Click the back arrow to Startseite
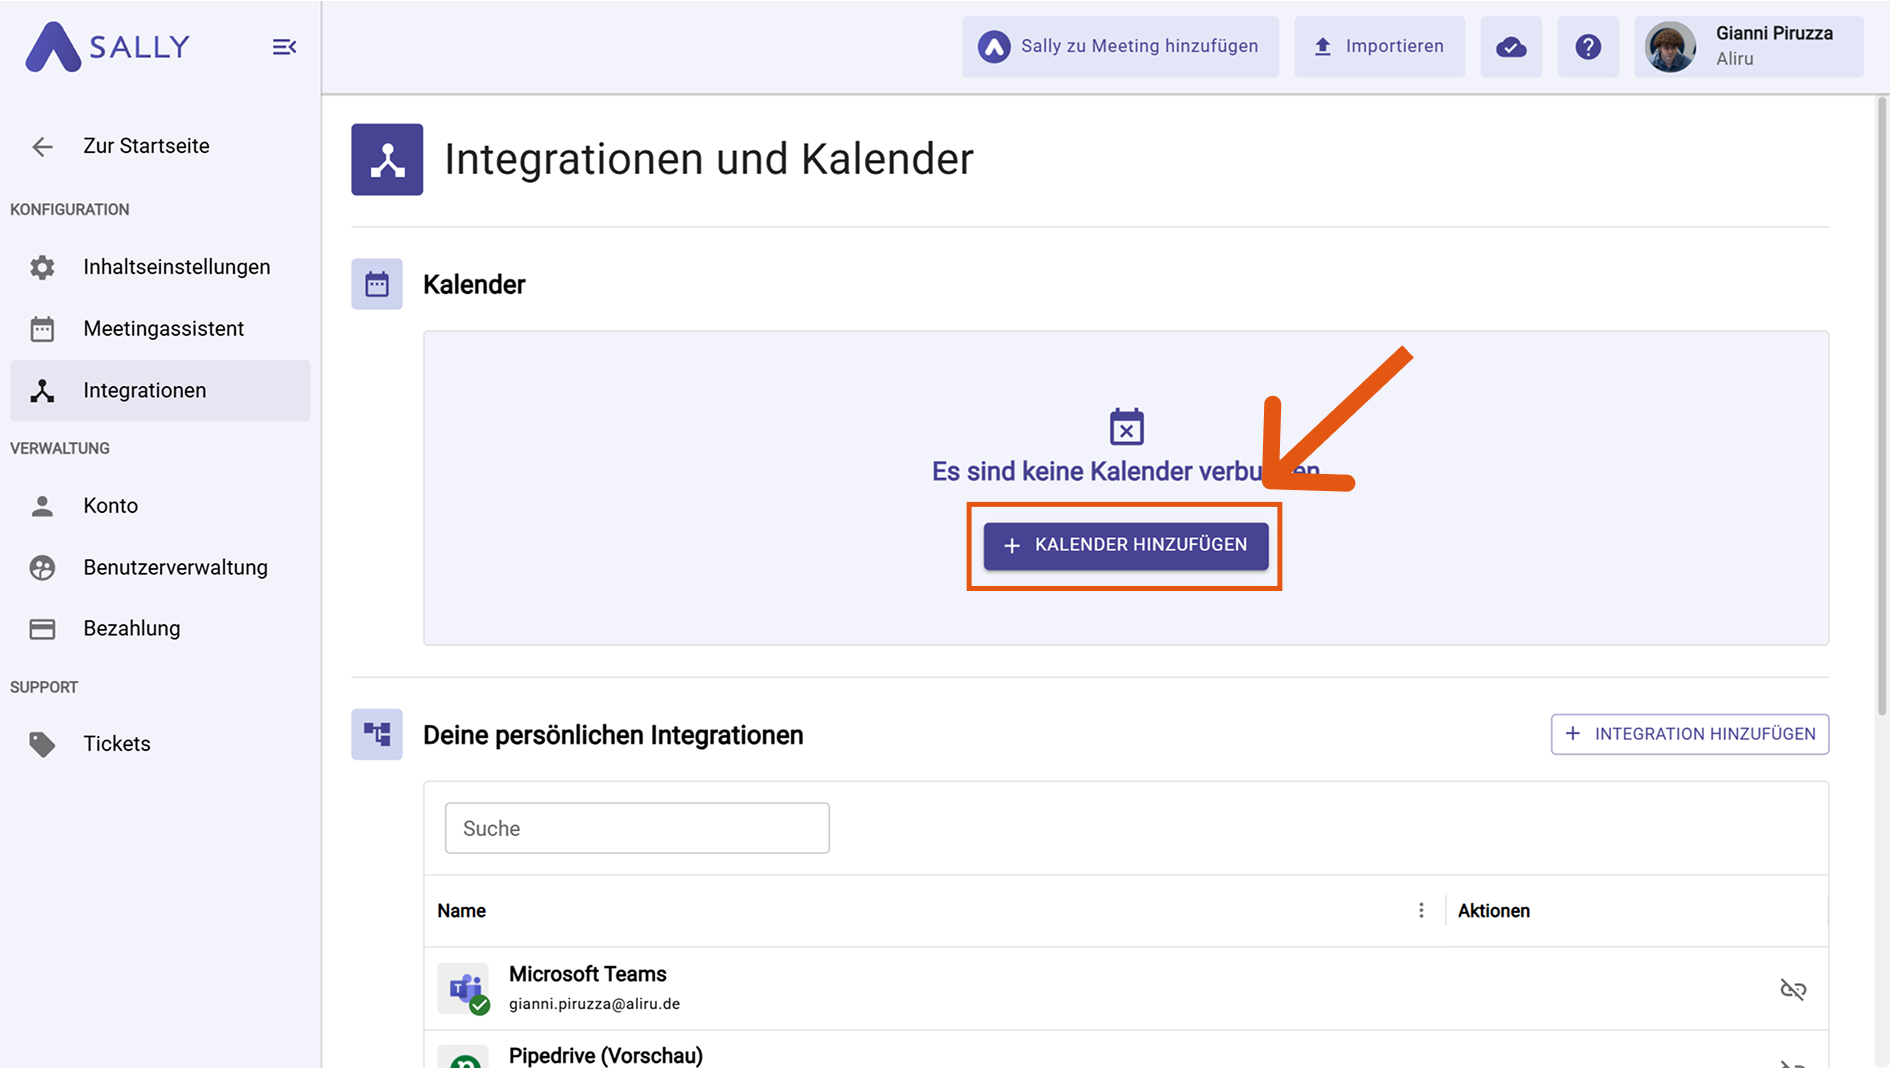1890x1069 pixels. 42,147
